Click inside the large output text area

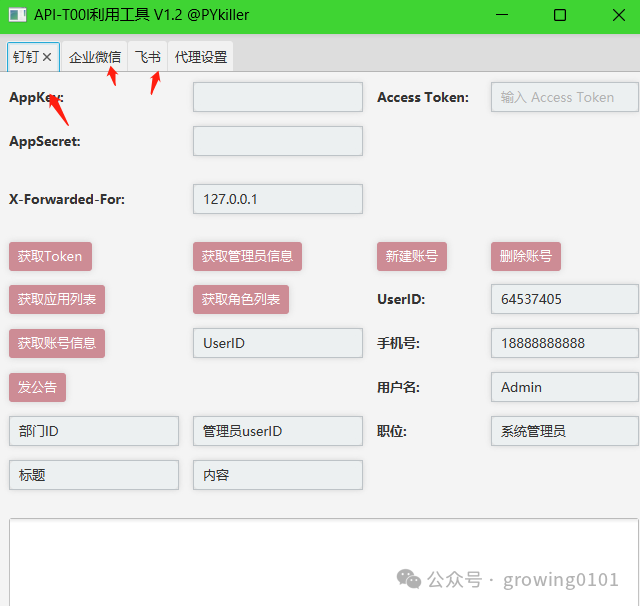point(323,562)
